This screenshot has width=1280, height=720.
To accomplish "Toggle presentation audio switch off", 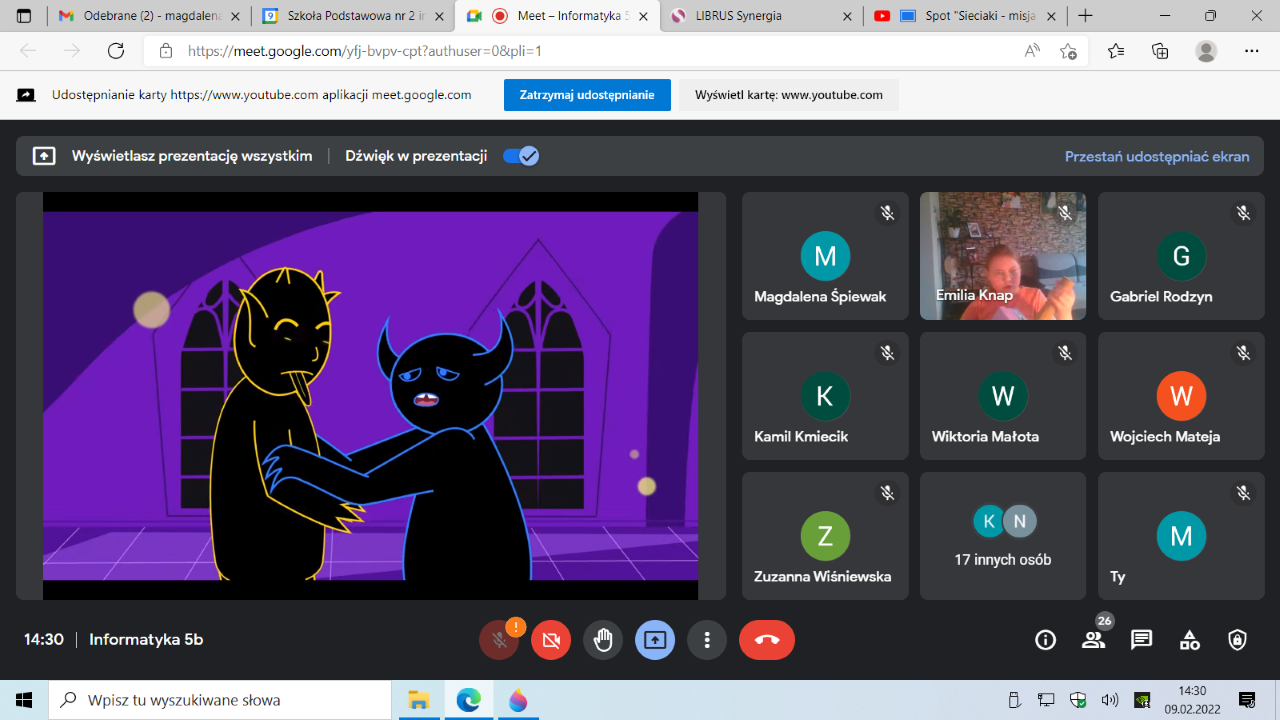I will pyautogui.click(x=521, y=156).
